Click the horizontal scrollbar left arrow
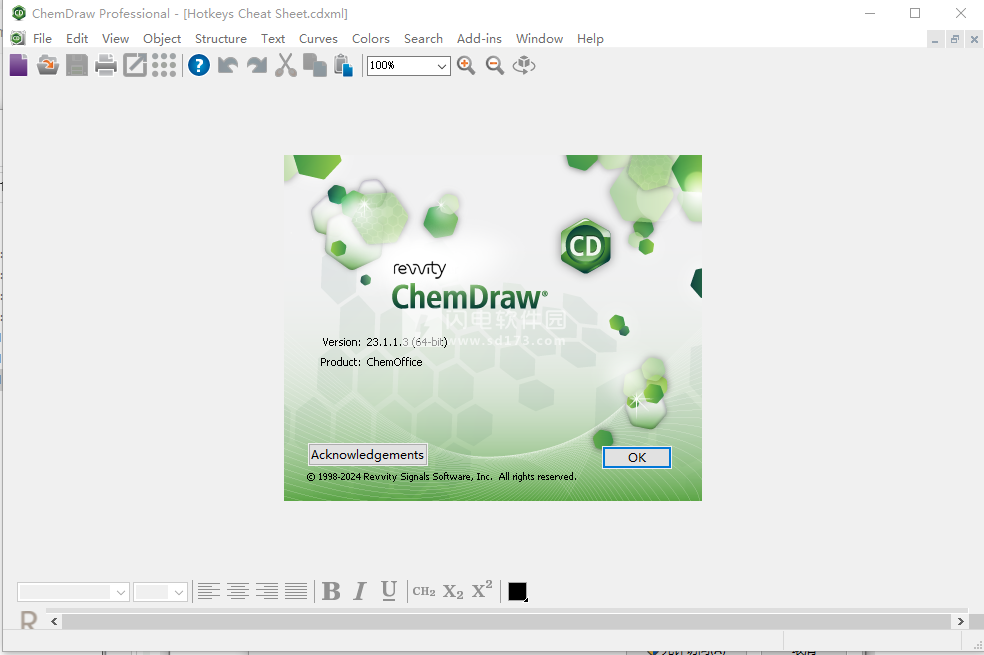This screenshot has height=655, width=984. (x=55, y=622)
